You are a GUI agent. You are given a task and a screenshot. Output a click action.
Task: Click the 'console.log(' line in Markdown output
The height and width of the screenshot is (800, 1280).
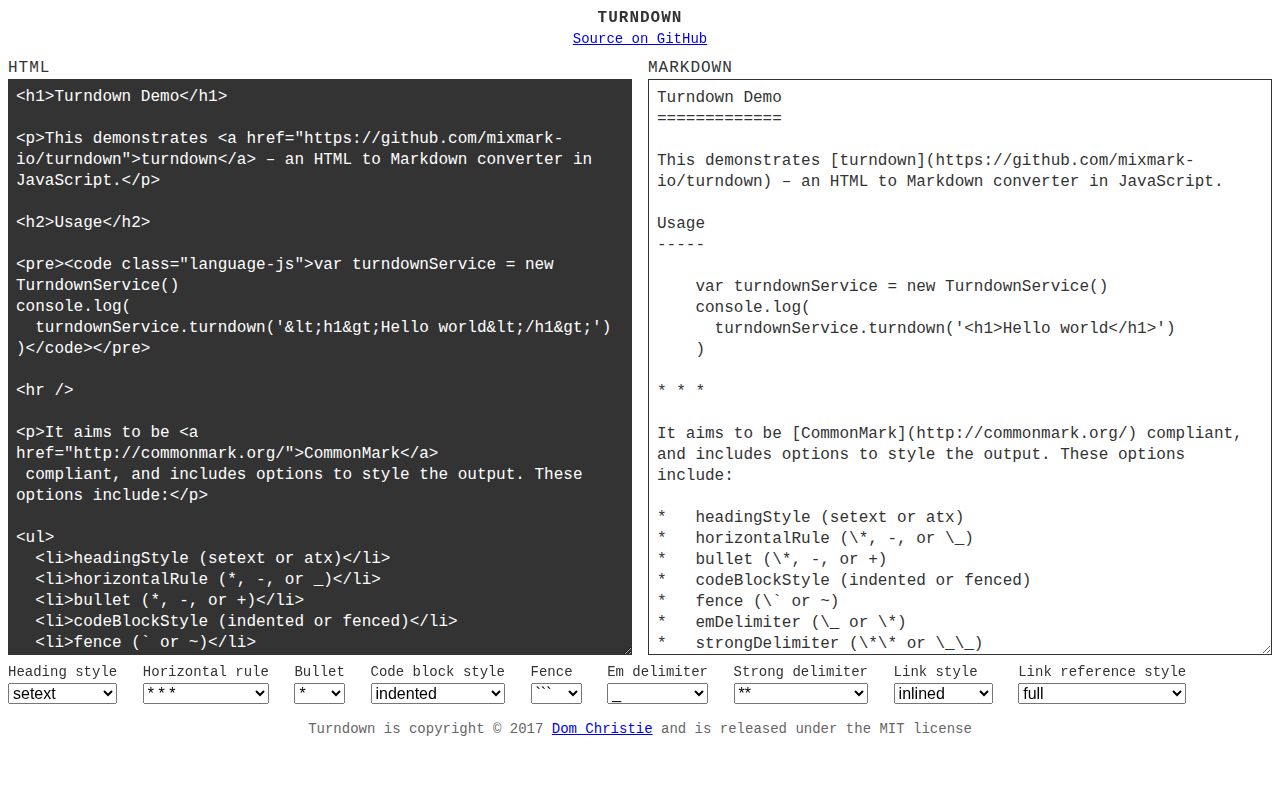753,307
